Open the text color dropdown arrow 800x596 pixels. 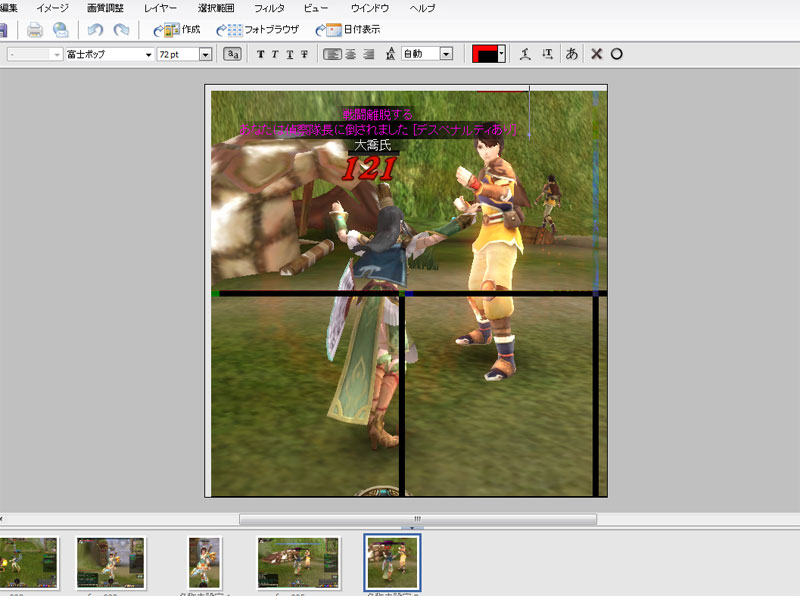tap(502, 54)
